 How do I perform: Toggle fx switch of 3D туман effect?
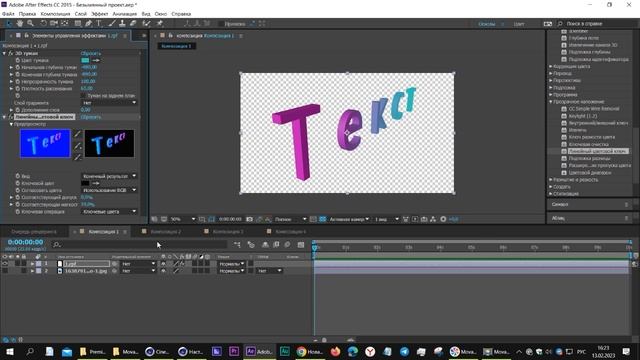pos(11,53)
